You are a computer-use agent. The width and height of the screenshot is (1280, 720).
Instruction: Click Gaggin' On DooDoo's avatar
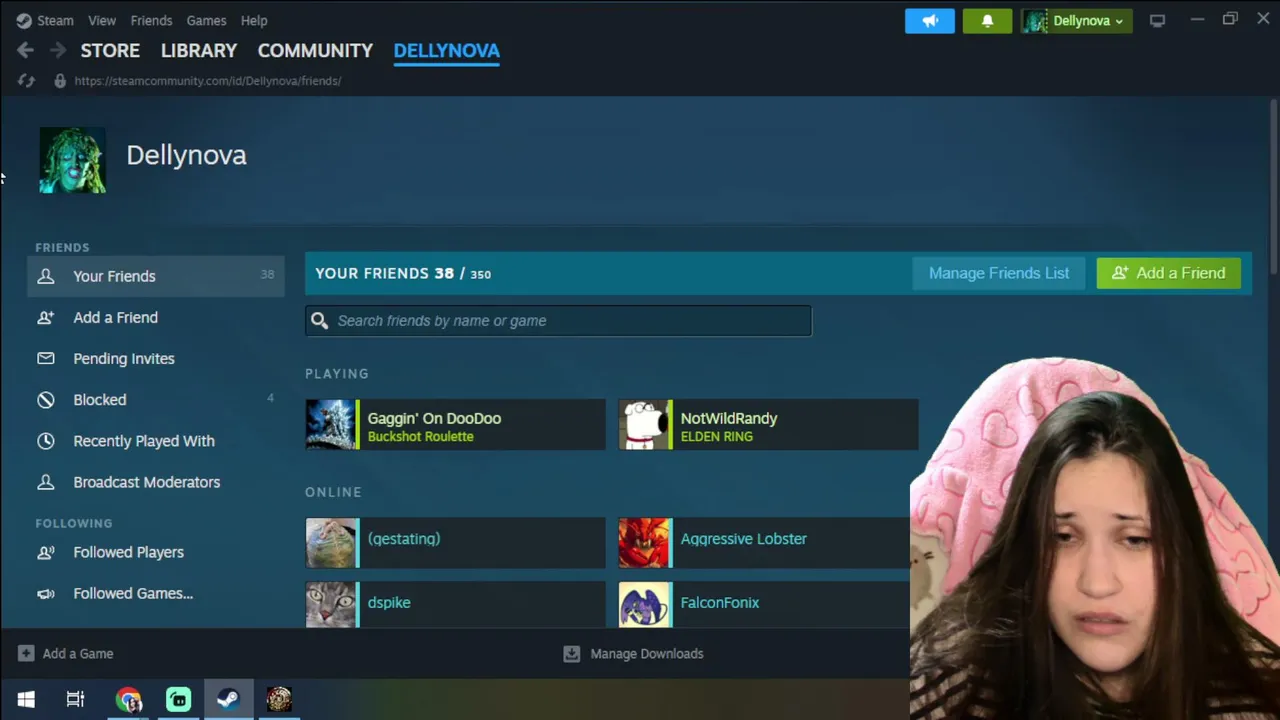[x=331, y=424]
